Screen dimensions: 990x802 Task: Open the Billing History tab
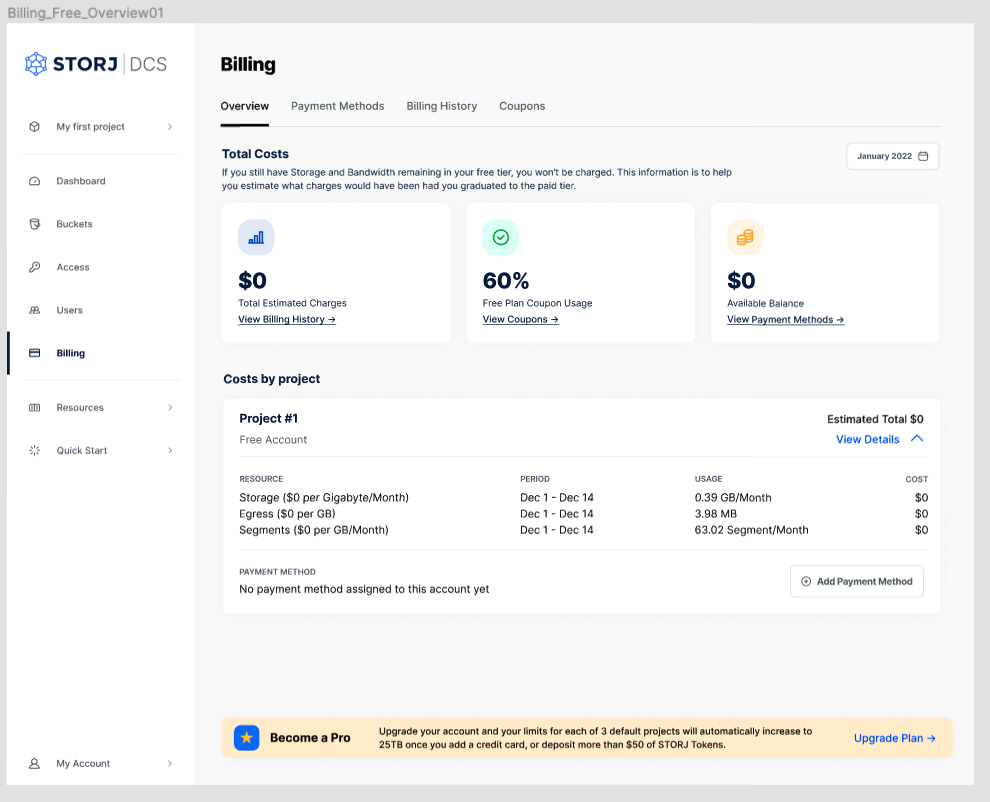pos(441,106)
